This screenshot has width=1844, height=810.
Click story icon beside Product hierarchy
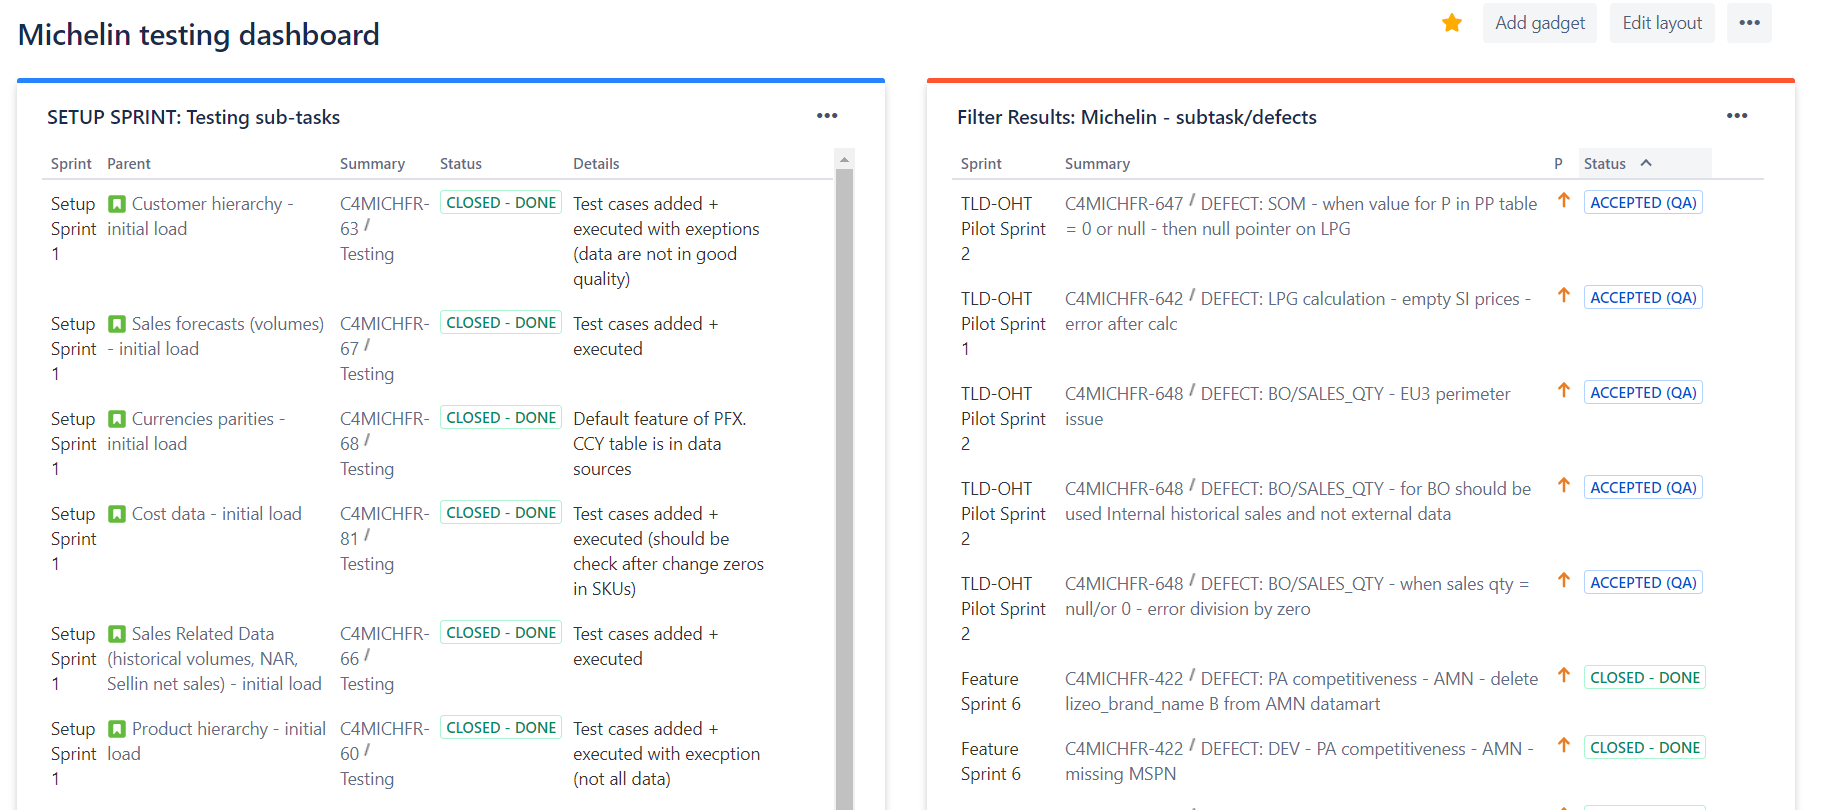(117, 729)
